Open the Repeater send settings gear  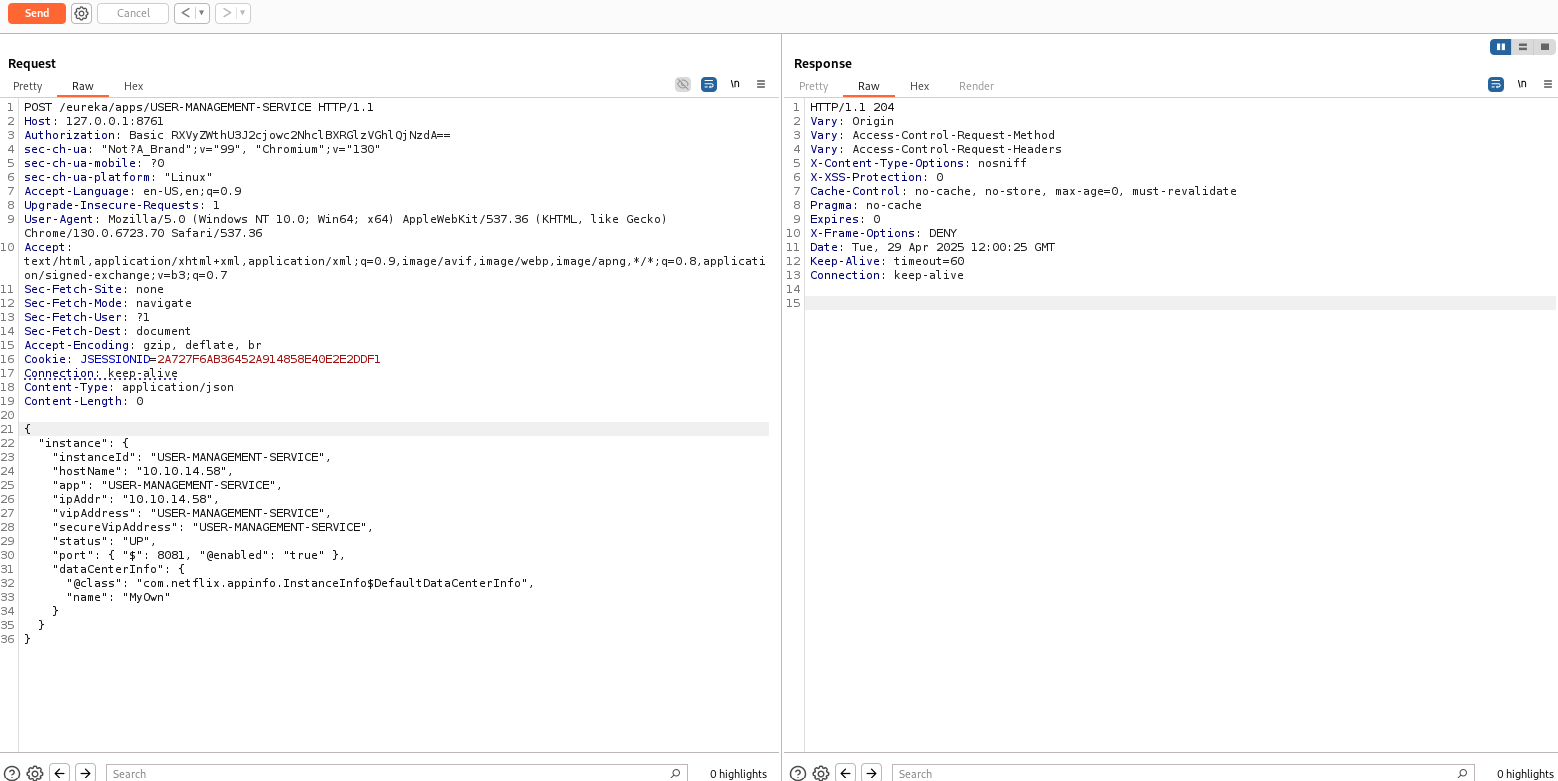tap(82, 13)
